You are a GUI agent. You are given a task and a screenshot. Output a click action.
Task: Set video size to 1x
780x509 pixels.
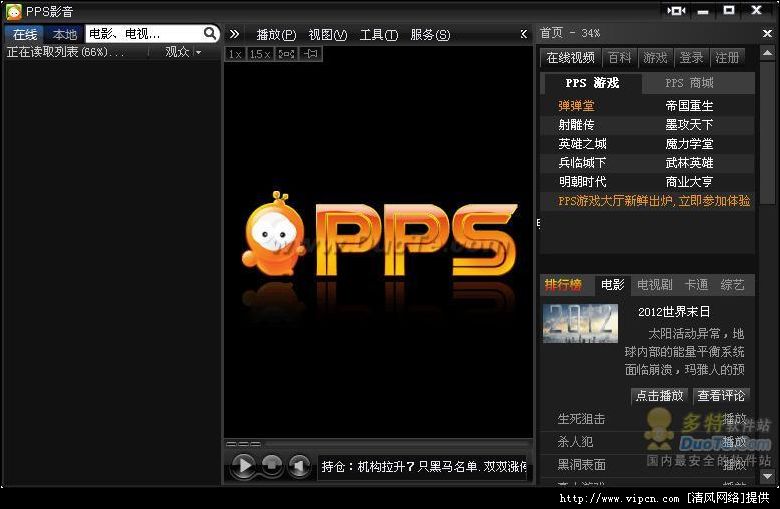coord(235,54)
